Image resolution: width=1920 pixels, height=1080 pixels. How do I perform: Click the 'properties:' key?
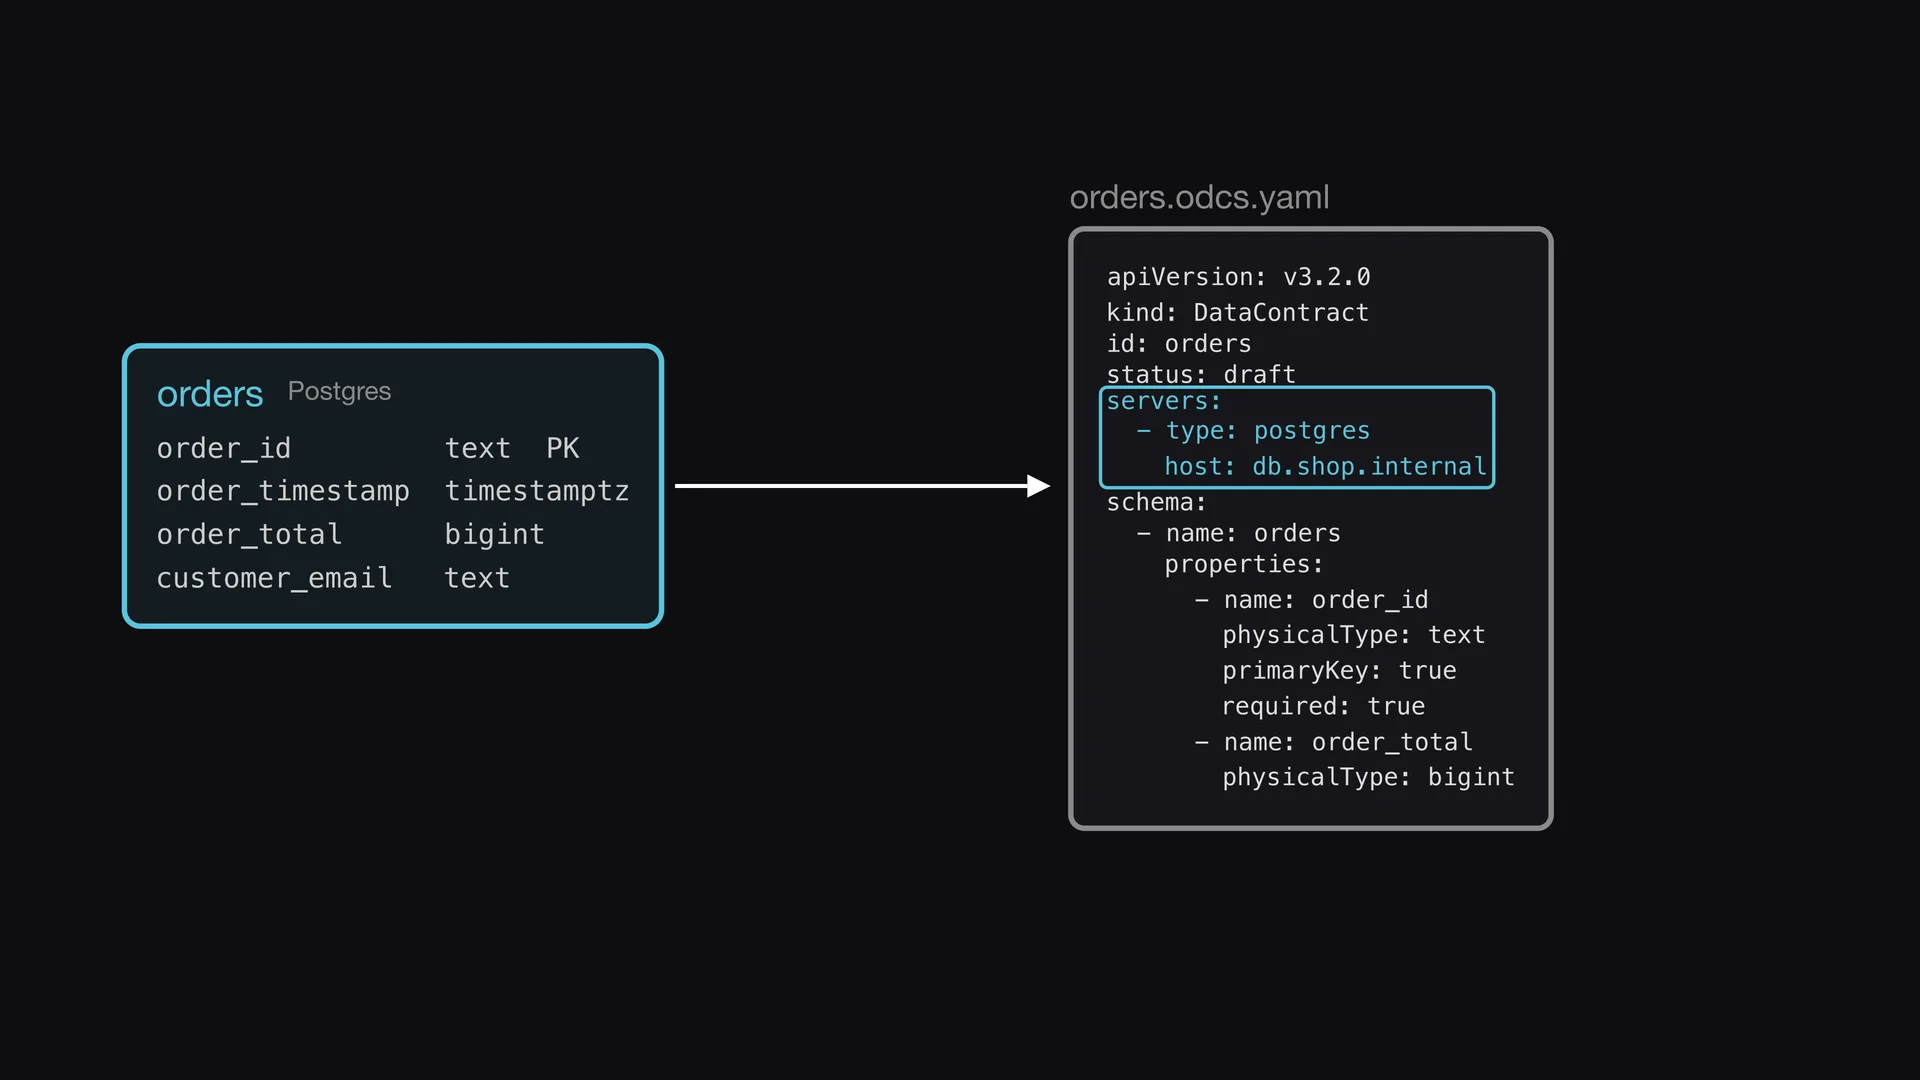[1243, 565]
